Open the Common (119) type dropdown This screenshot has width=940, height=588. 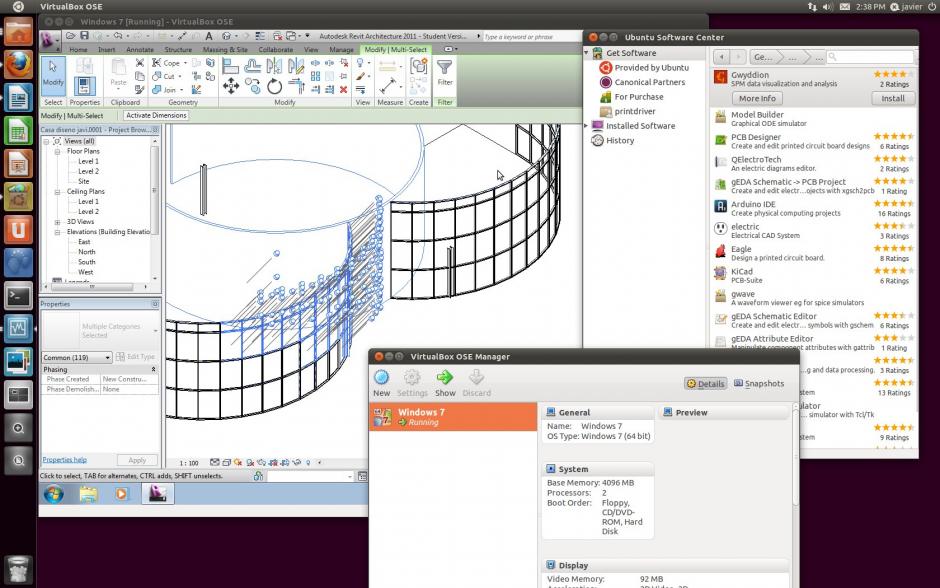tap(77, 357)
